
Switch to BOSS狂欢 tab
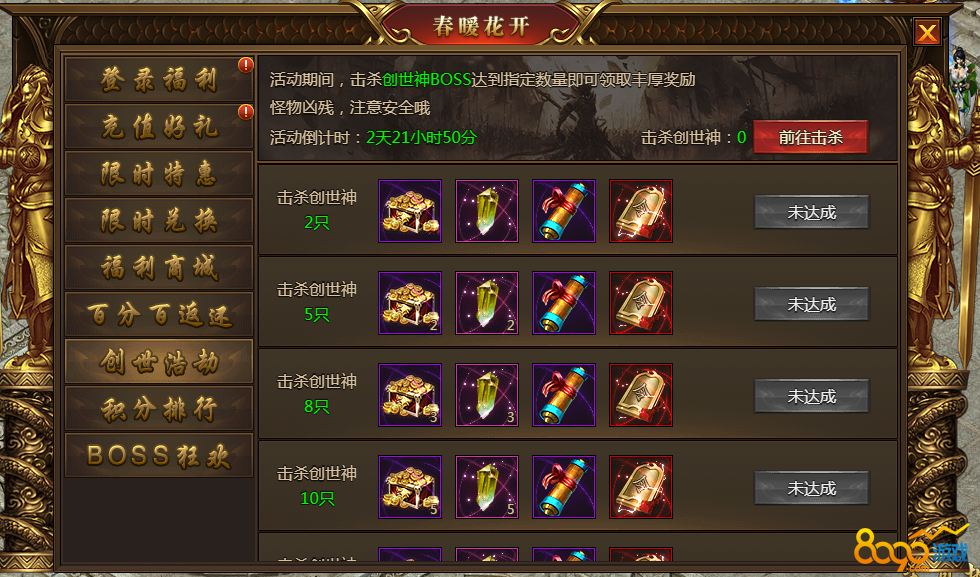159,455
